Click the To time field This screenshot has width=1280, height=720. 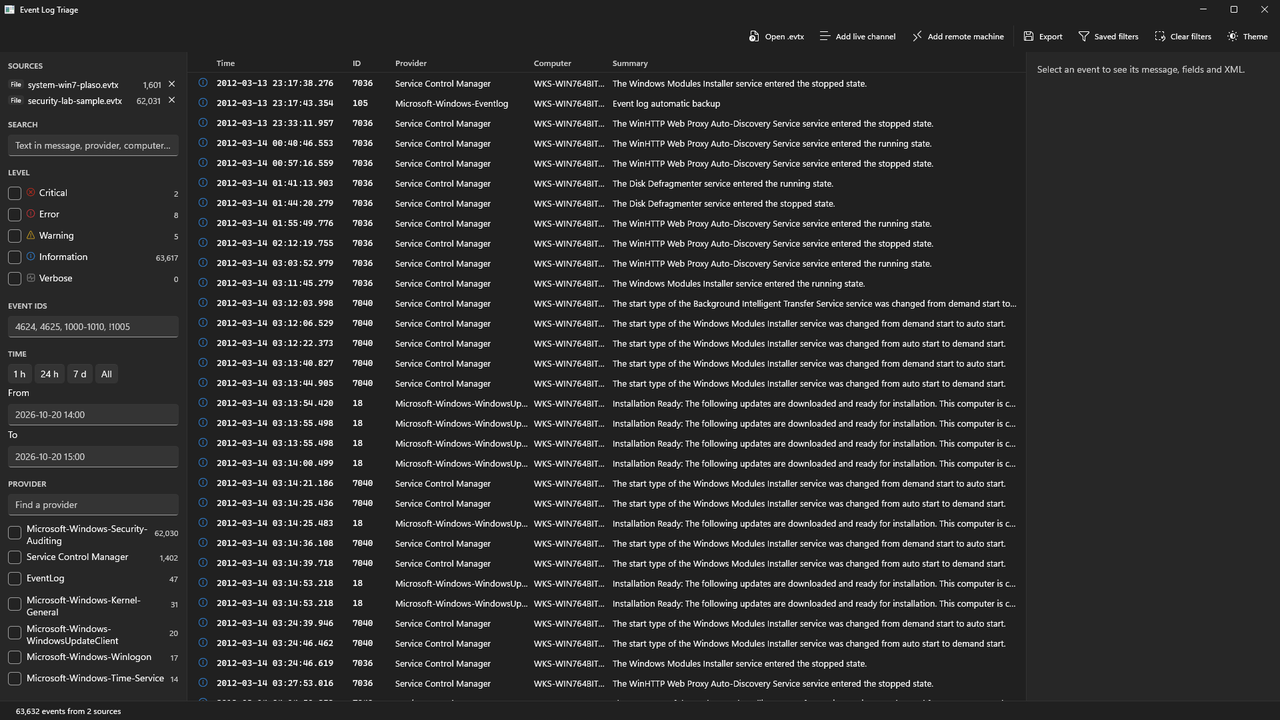click(93, 456)
